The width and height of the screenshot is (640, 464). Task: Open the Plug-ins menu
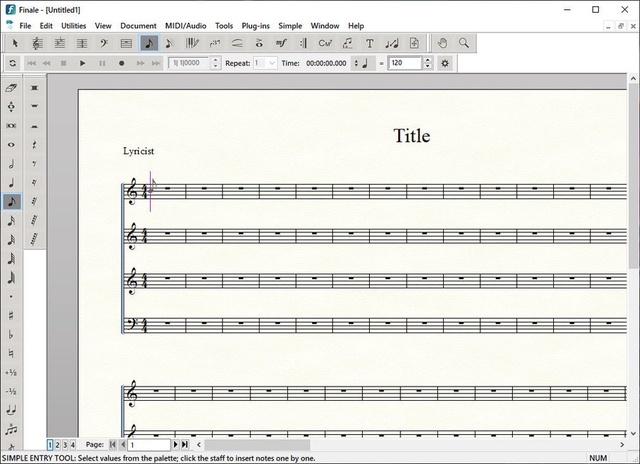coord(257,25)
